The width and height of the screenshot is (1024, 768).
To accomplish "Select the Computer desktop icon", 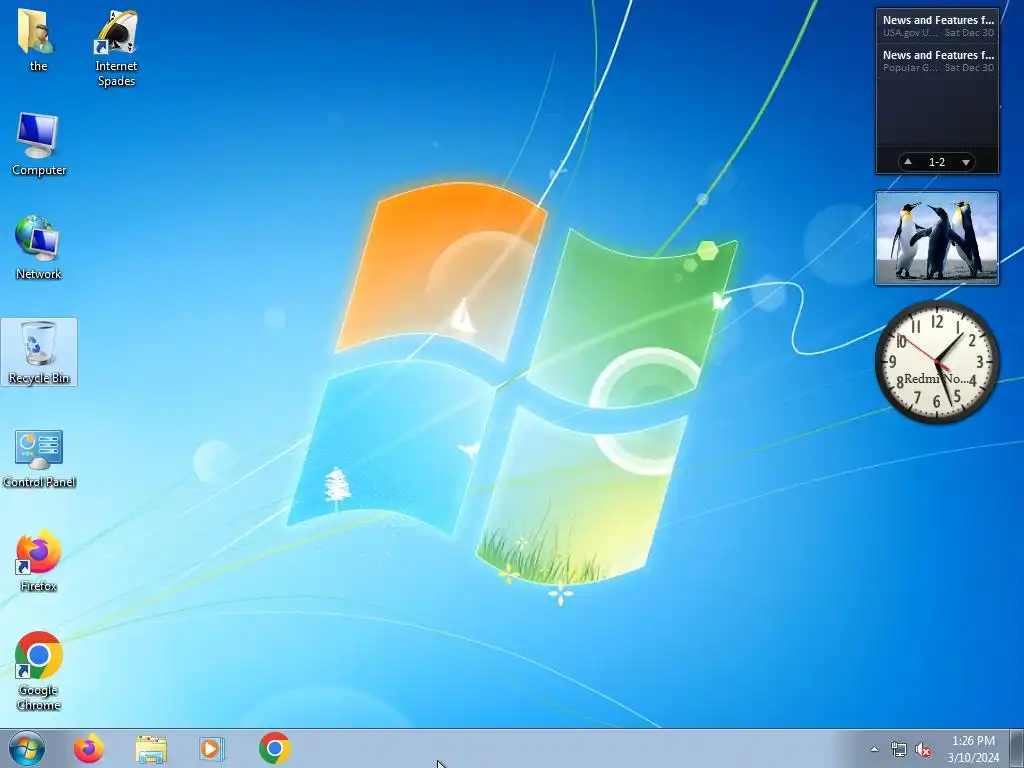I will point(39,144).
